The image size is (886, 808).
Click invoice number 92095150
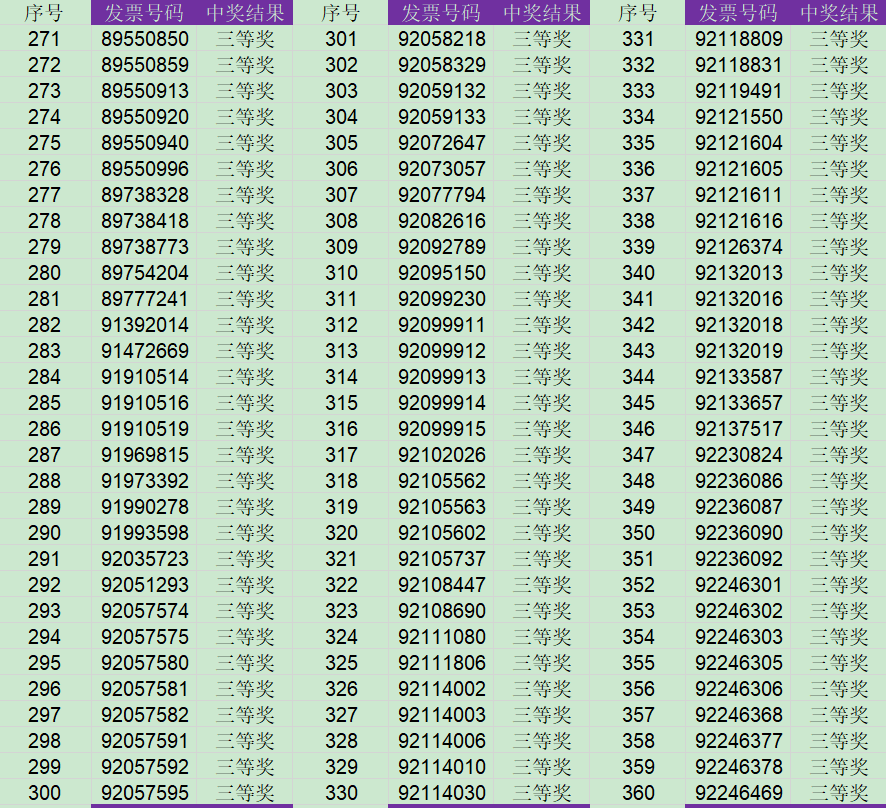[x=442, y=273]
